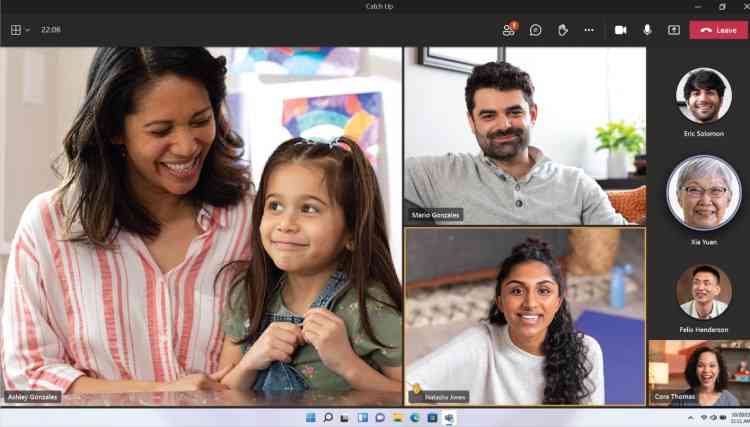Image resolution: width=750 pixels, height=427 pixels.
Task: Open Windows Search from taskbar
Action: 328,418
